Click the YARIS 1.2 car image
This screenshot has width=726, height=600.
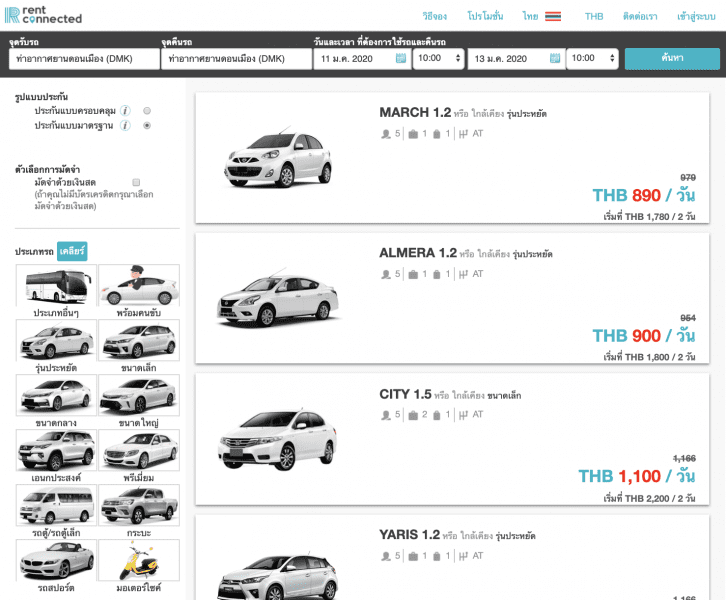(x=278, y=576)
